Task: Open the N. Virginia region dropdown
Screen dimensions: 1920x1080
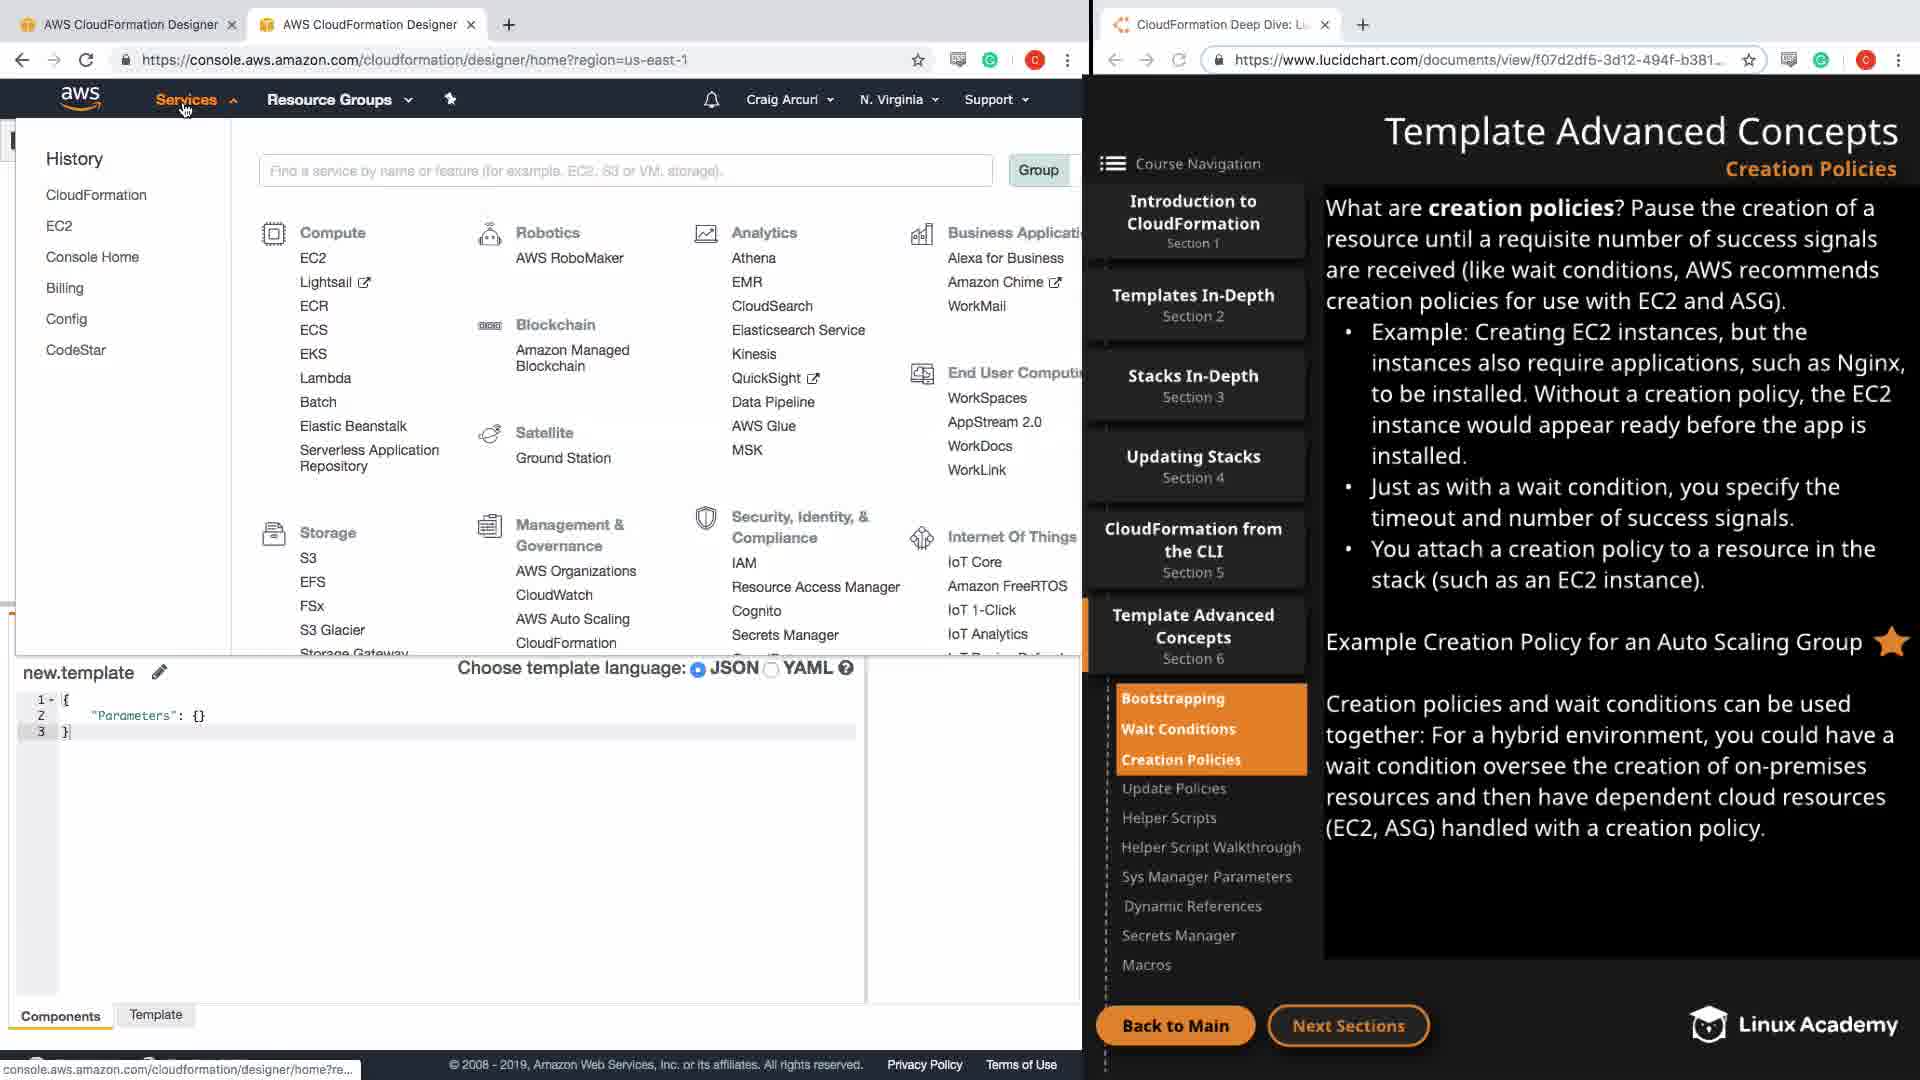Action: 898,100
